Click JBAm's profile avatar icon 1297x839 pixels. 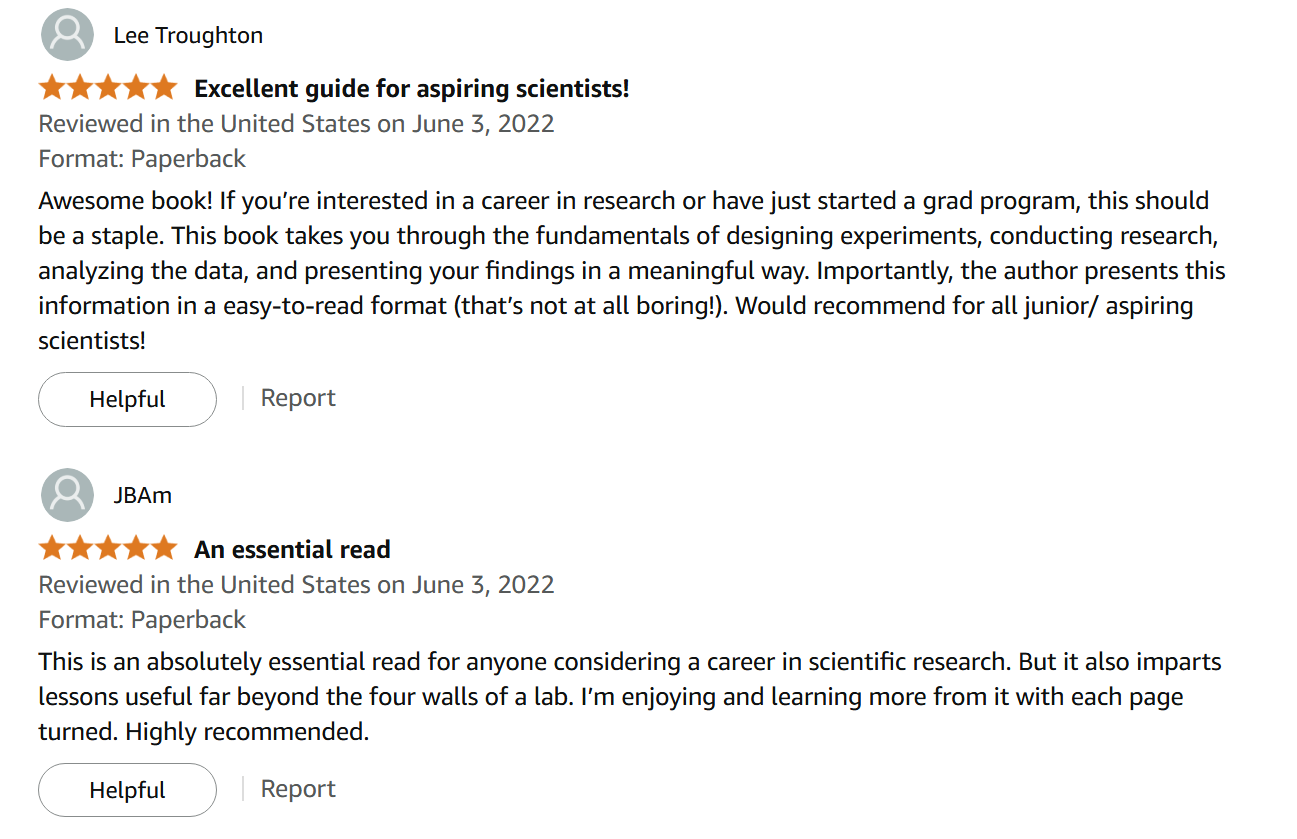tap(67, 495)
